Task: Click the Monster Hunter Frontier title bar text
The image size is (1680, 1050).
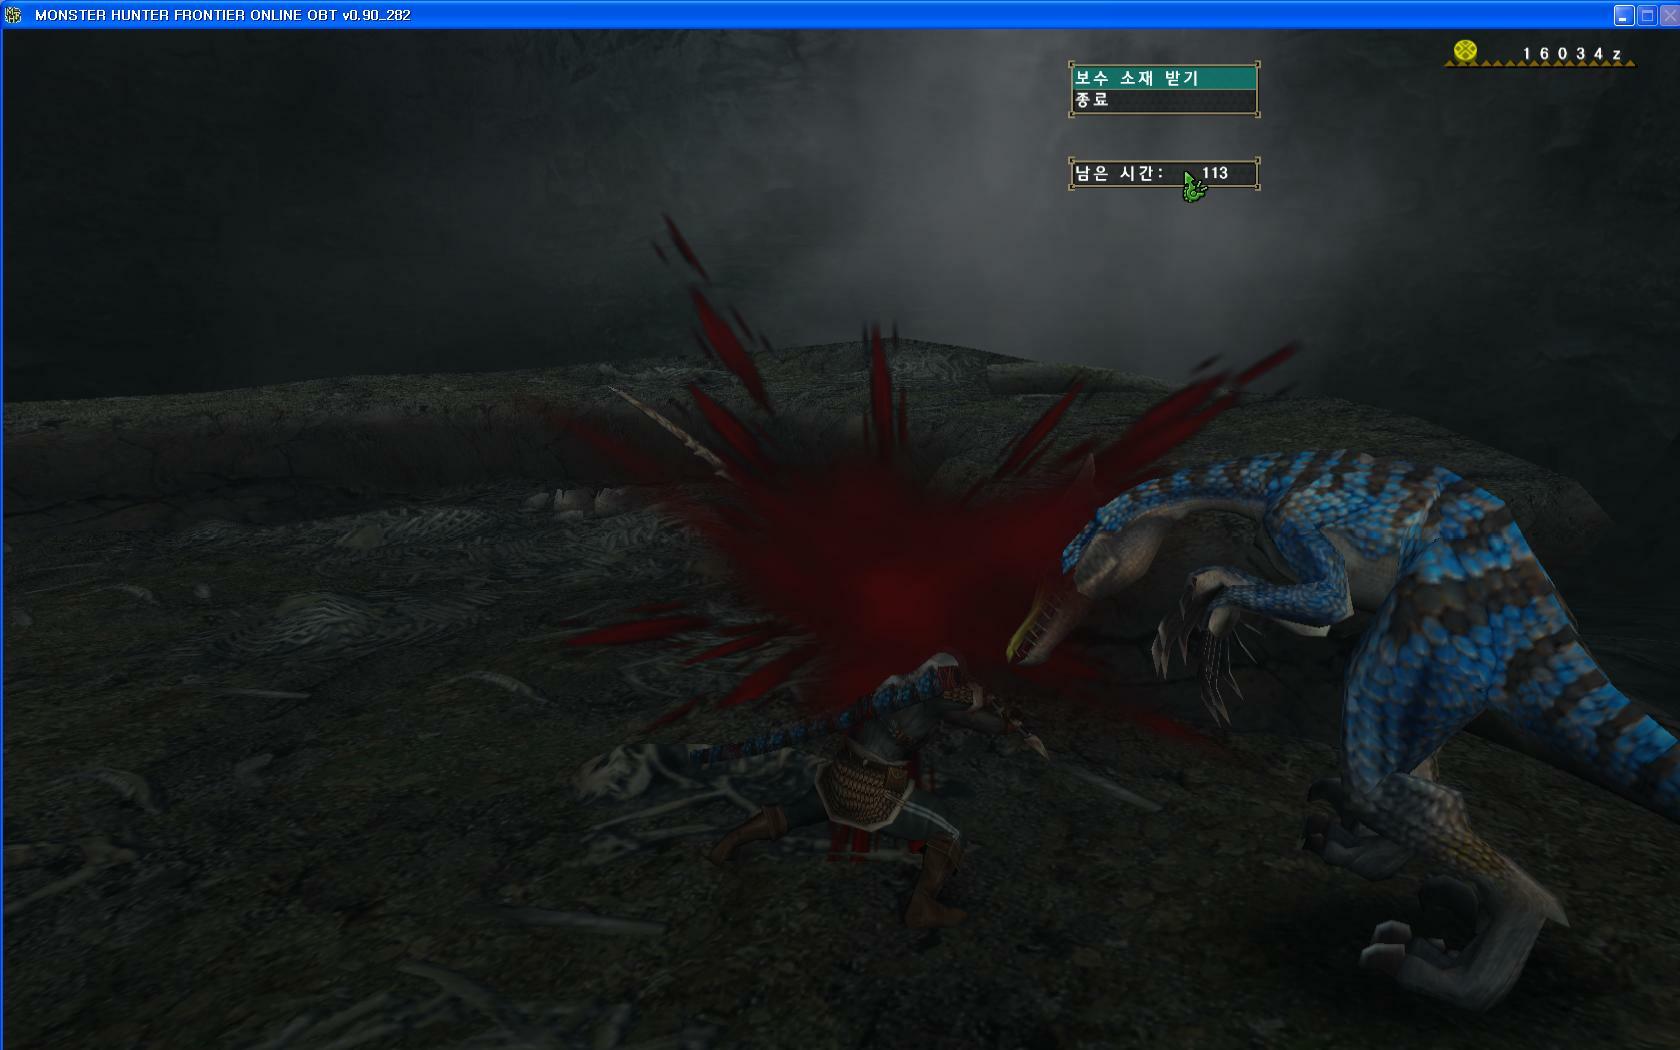Action: click(222, 15)
